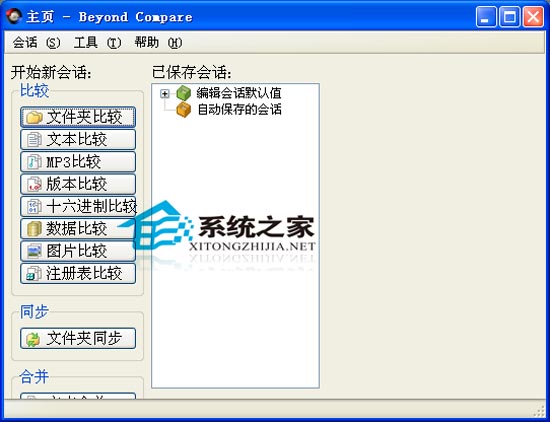Start a 注册表比较 session
This screenshot has width=550, height=422.
pos(78,273)
